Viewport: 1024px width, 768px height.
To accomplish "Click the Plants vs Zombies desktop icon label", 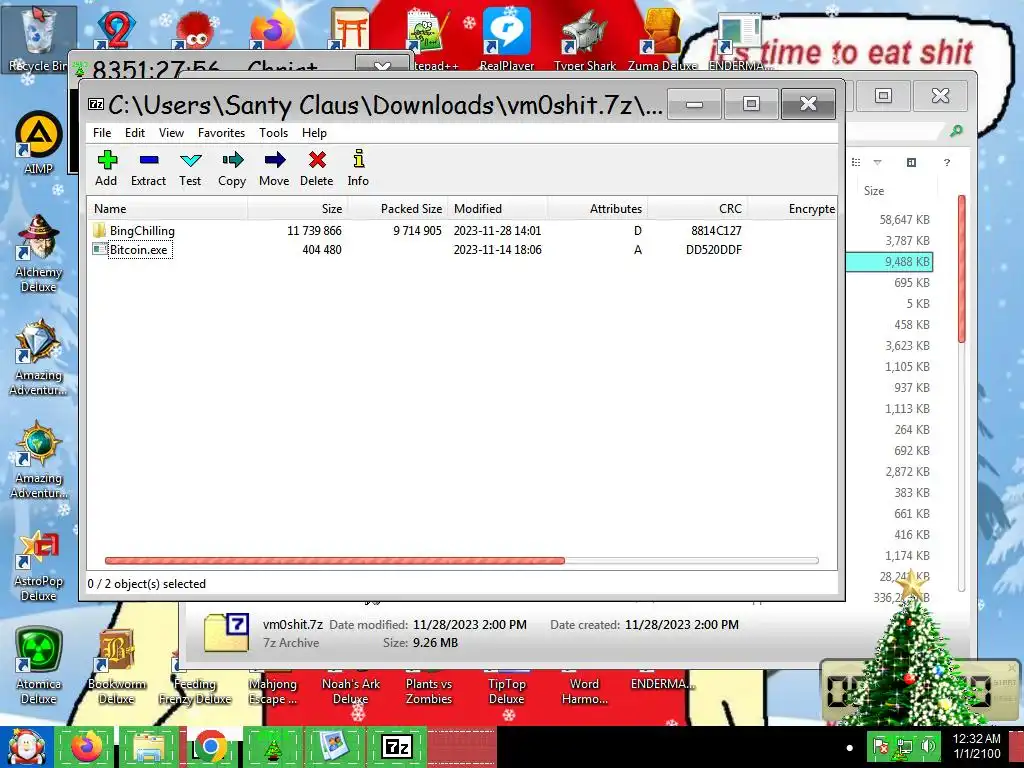I will [429, 691].
